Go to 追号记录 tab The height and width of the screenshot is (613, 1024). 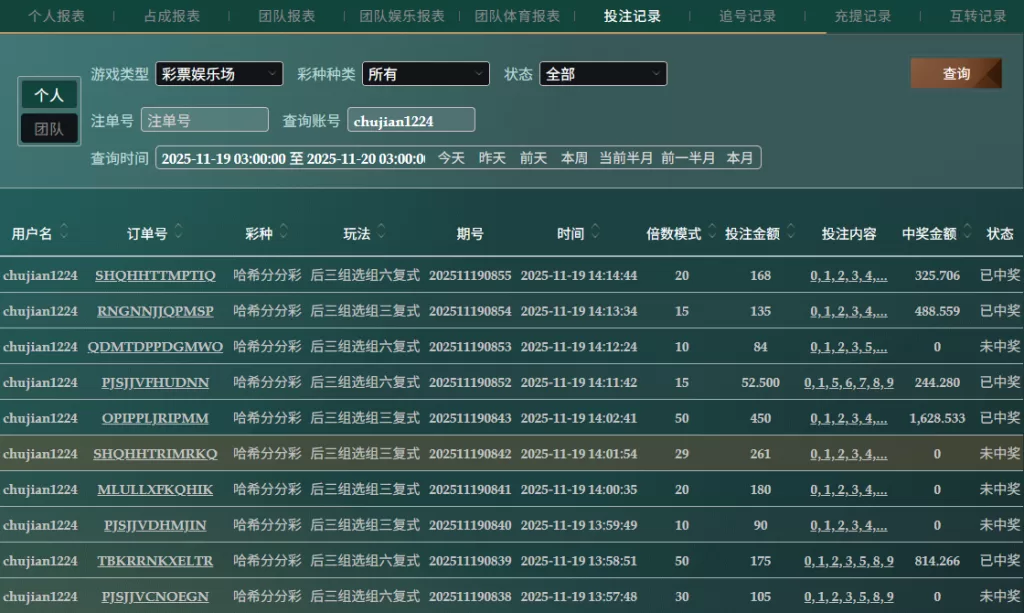(747, 16)
